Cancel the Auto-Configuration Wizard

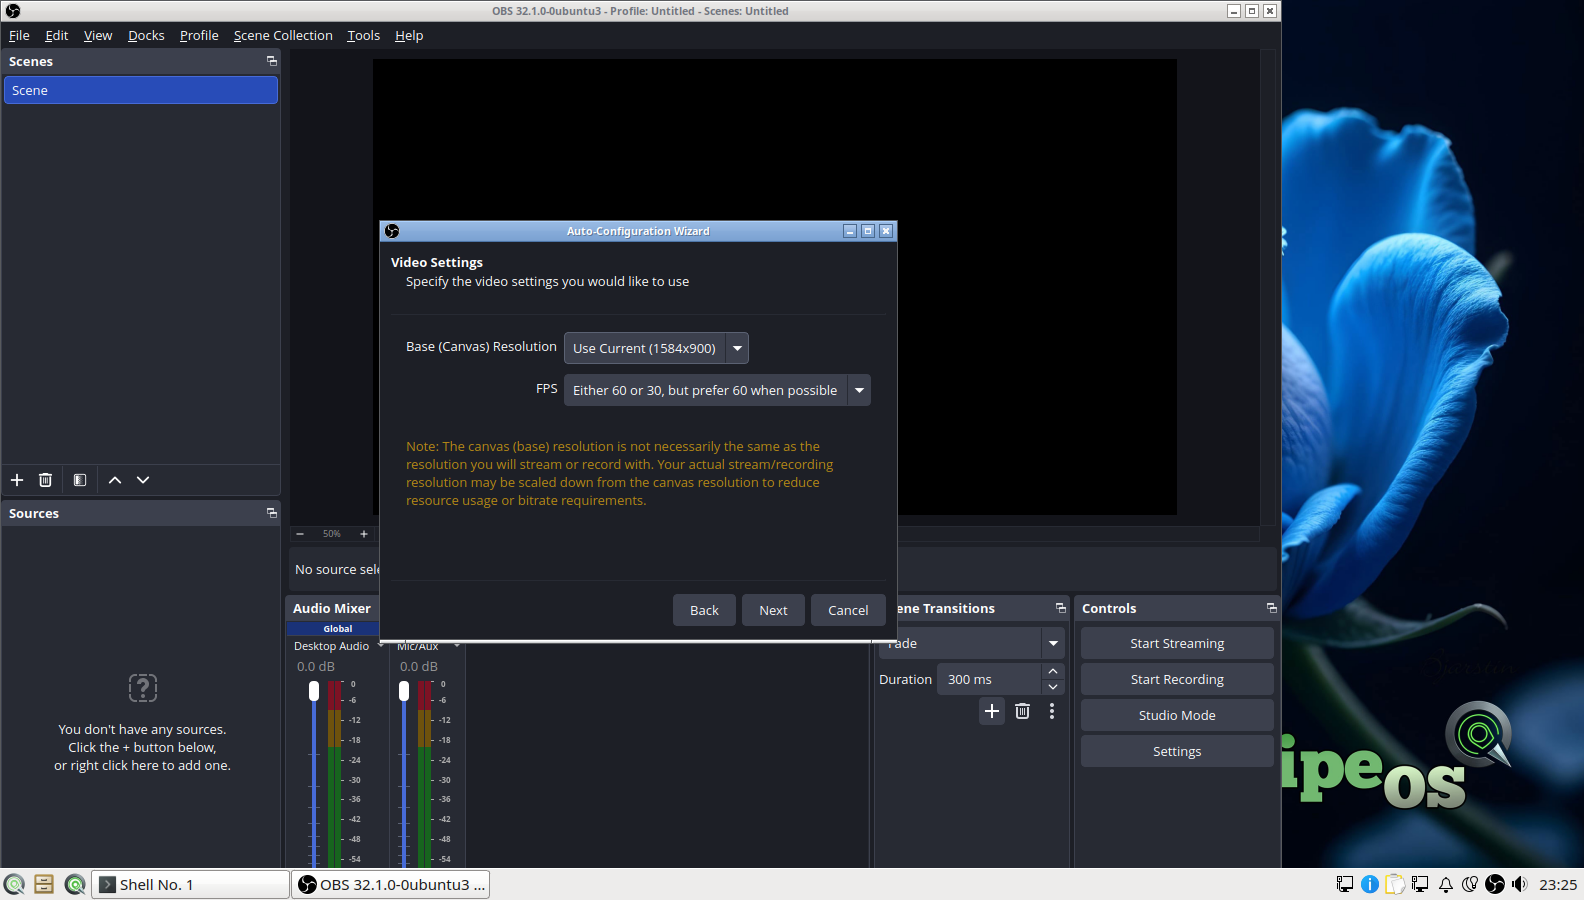pos(848,610)
